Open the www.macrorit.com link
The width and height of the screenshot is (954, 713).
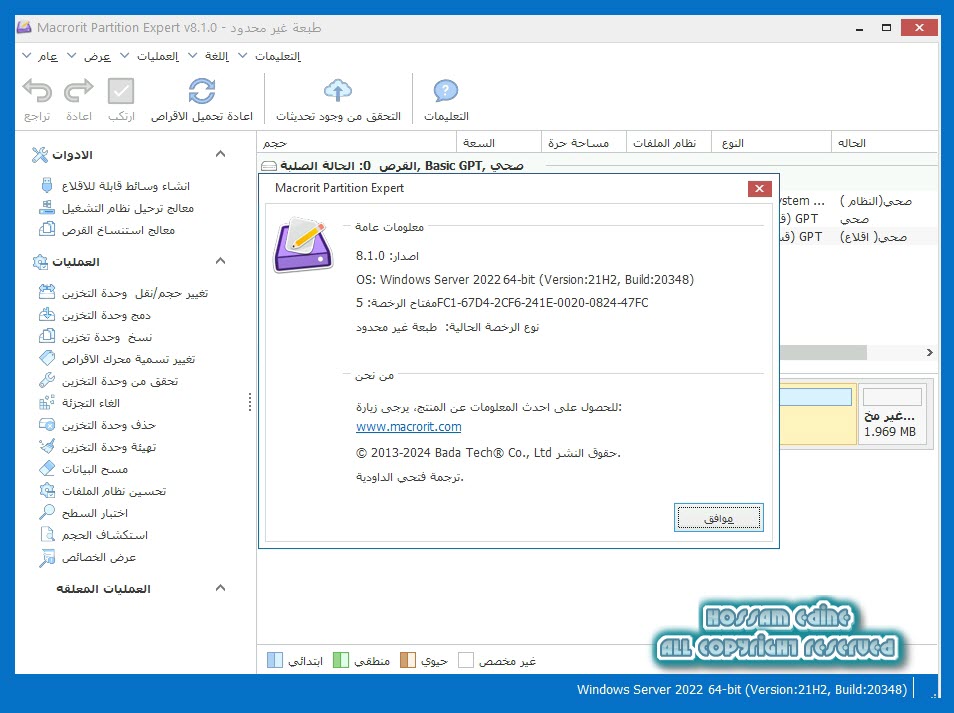click(x=408, y=426)
